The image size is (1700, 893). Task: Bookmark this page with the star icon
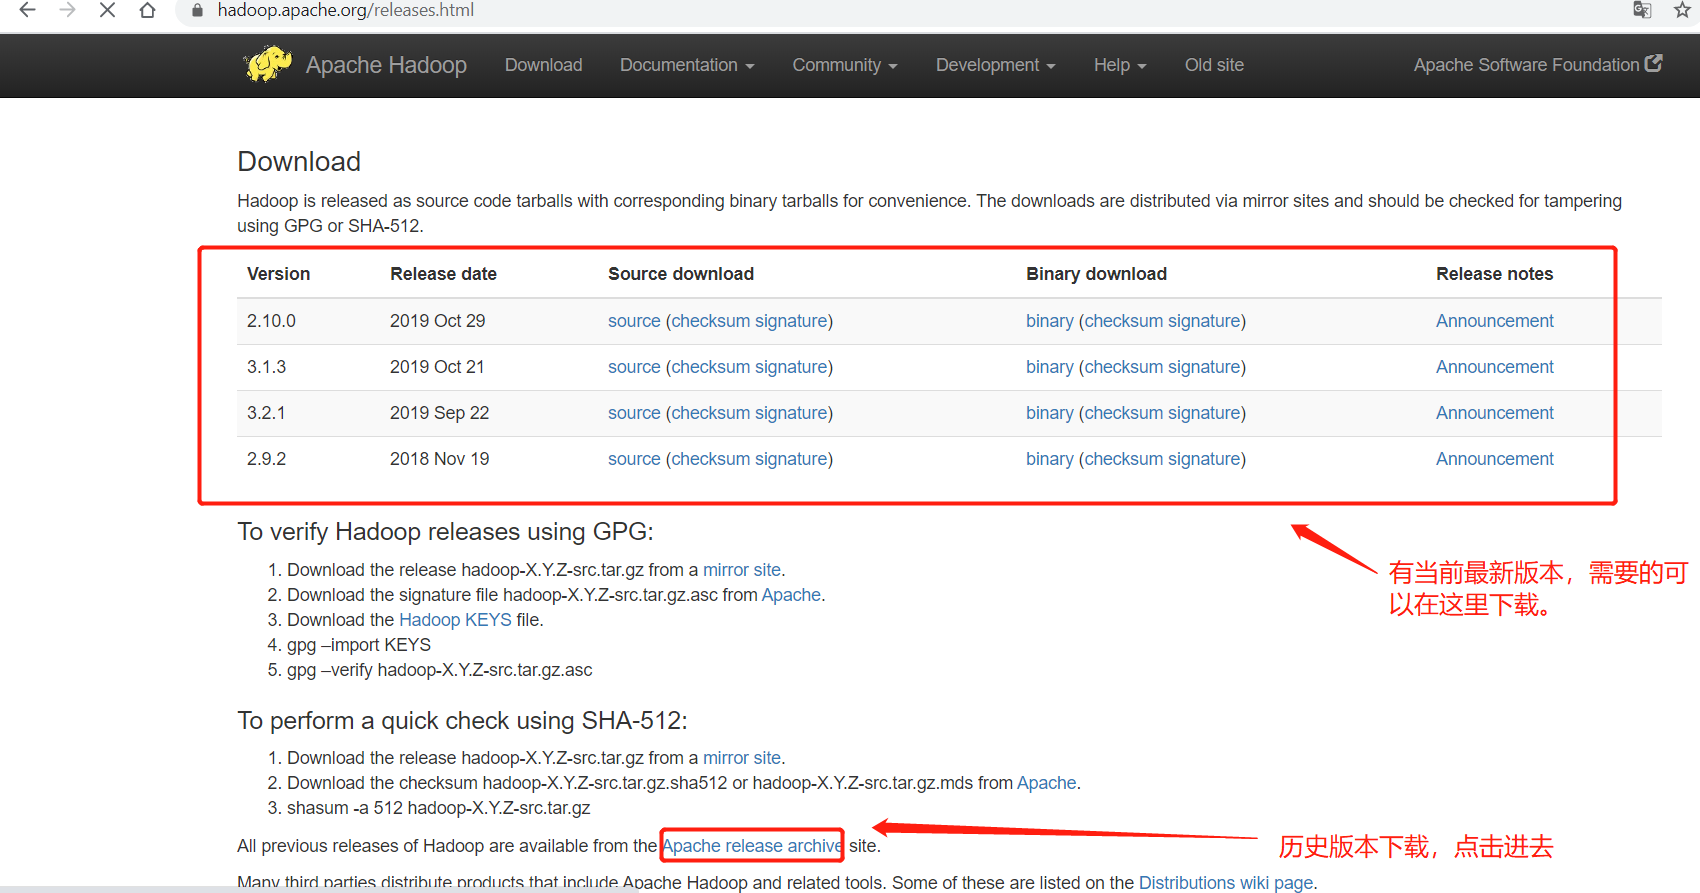tap(1682, 10)
